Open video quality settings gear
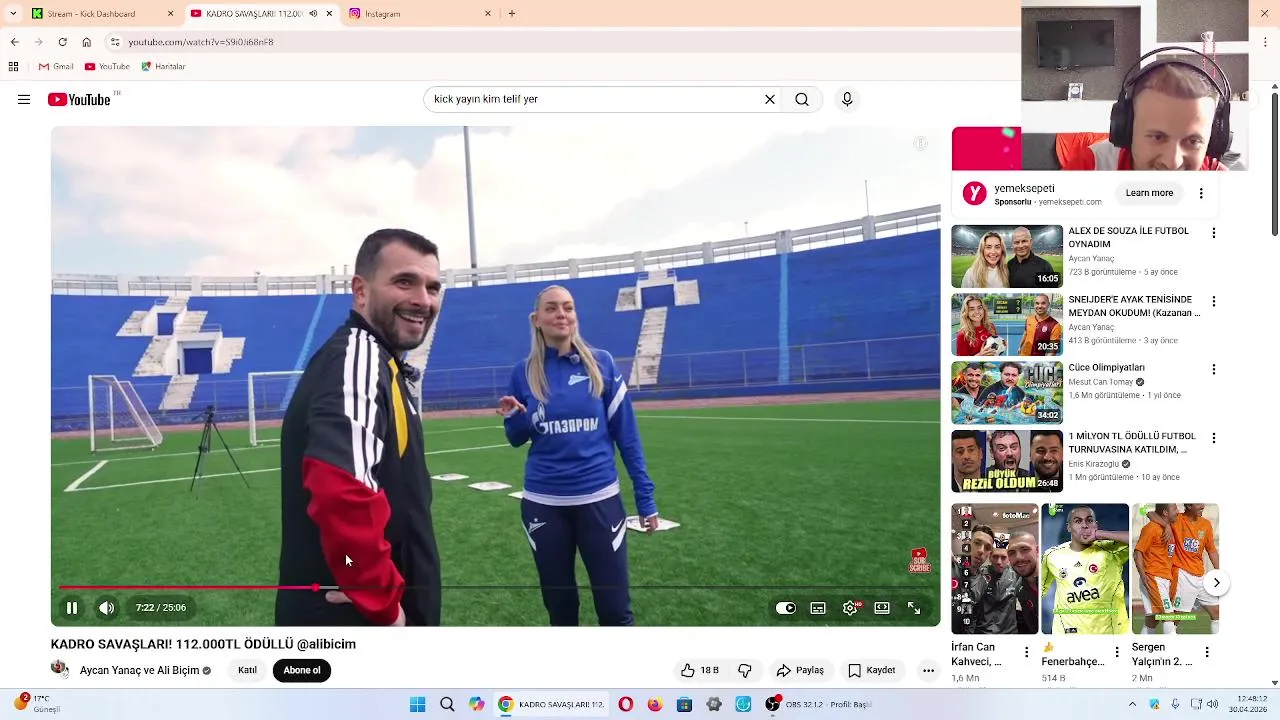Screen dimensions: 1280x720 tap(850, 607)
